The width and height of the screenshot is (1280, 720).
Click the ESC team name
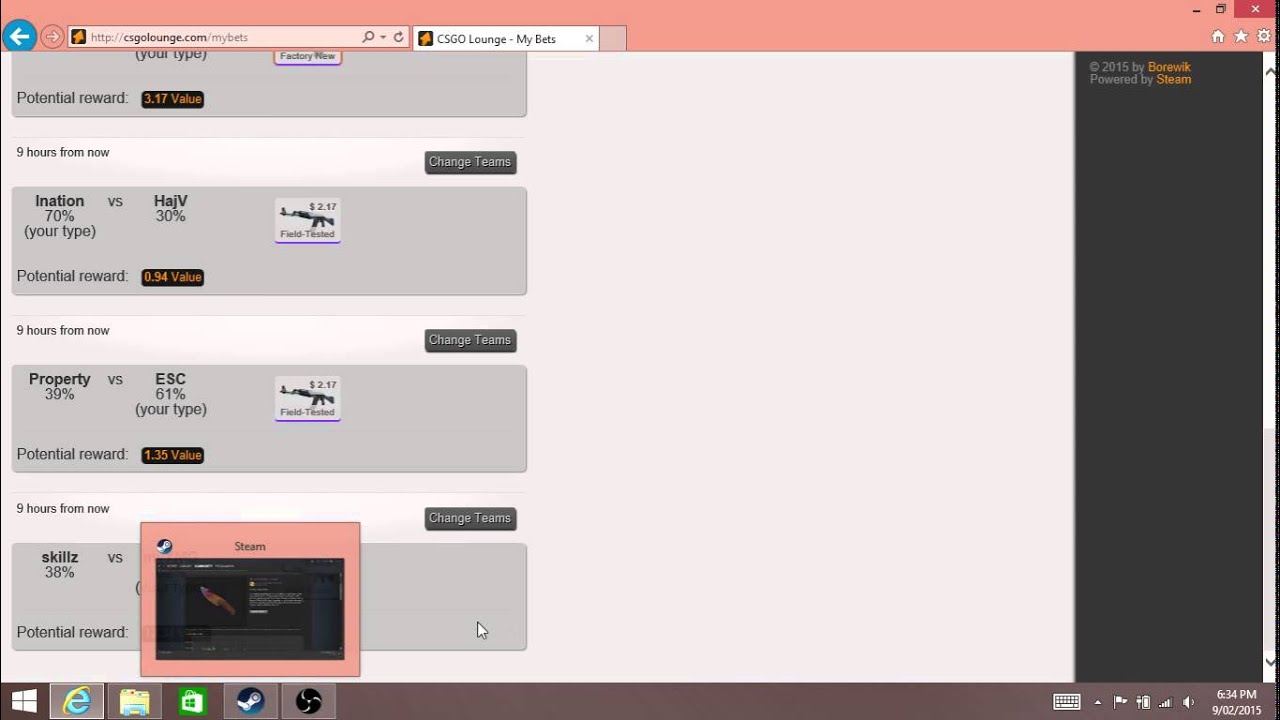pos(171,379)
